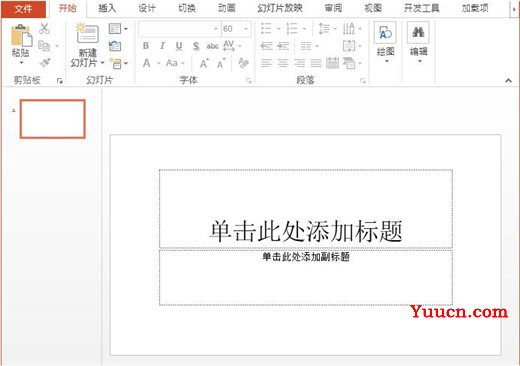This screenshot has height=366, width=520.
Task: Click the Distributed alignment icon
Action: [x=332, y=63]
